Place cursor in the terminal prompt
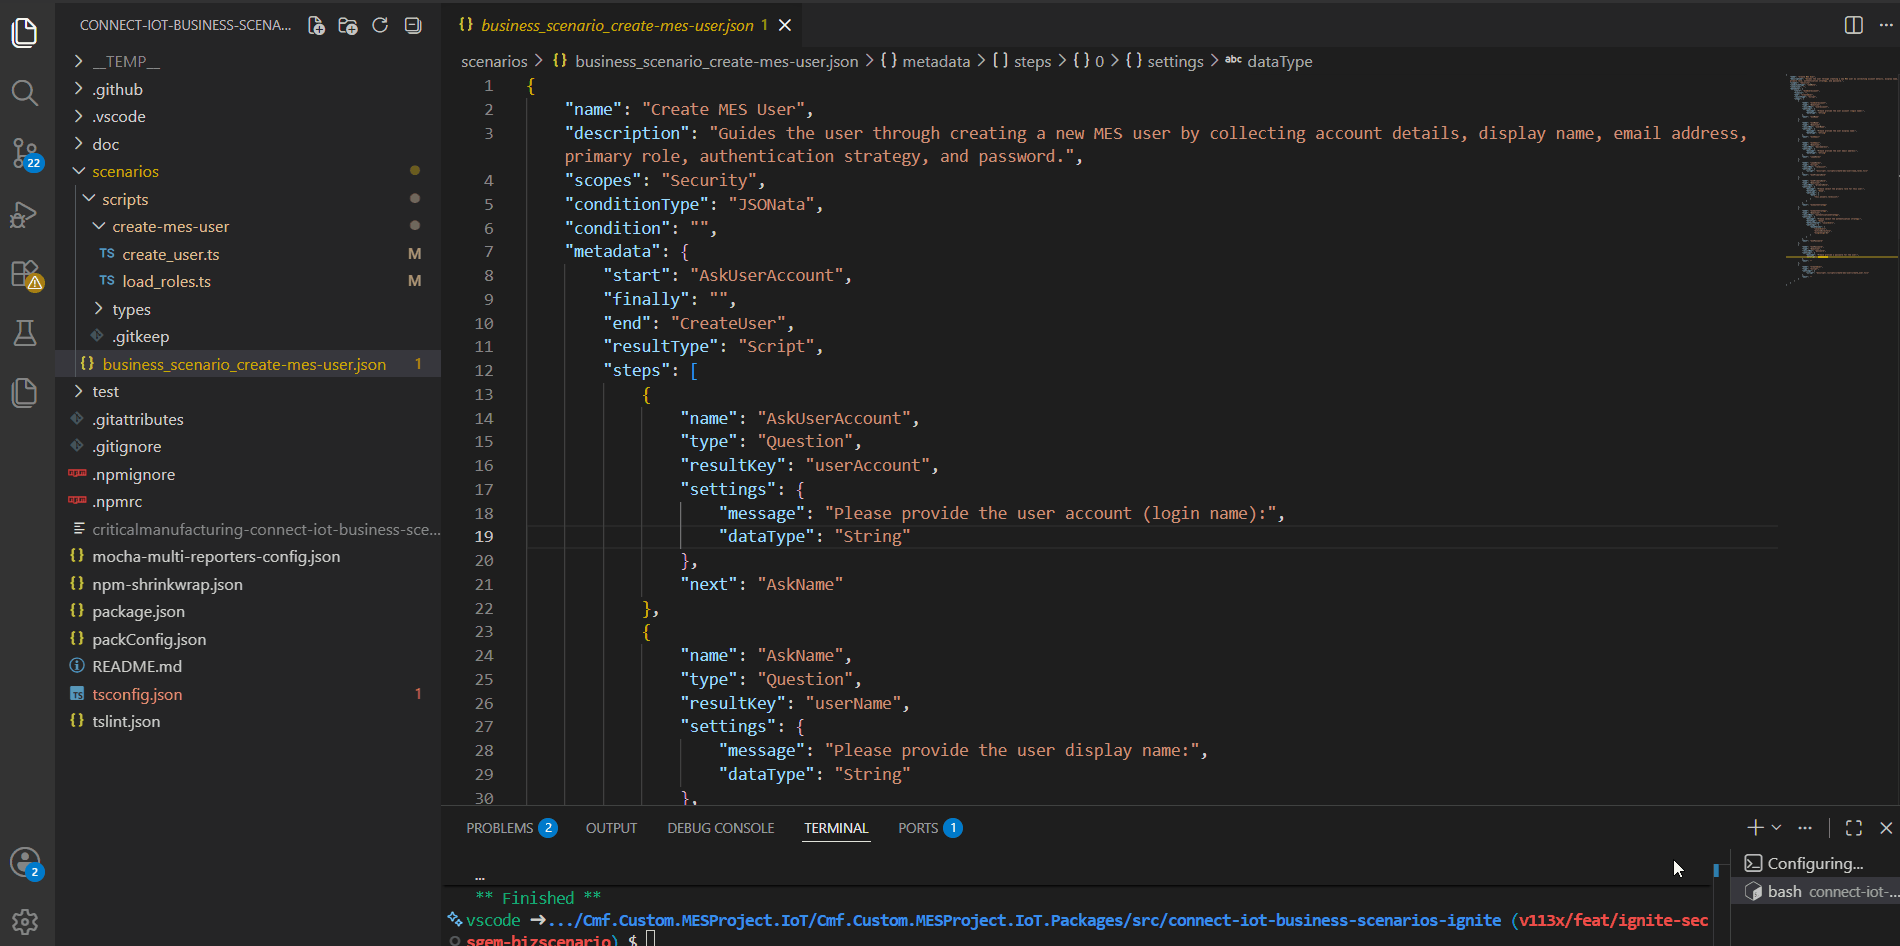Viewport: 1900px width, 946px height. tap(651, 939)
